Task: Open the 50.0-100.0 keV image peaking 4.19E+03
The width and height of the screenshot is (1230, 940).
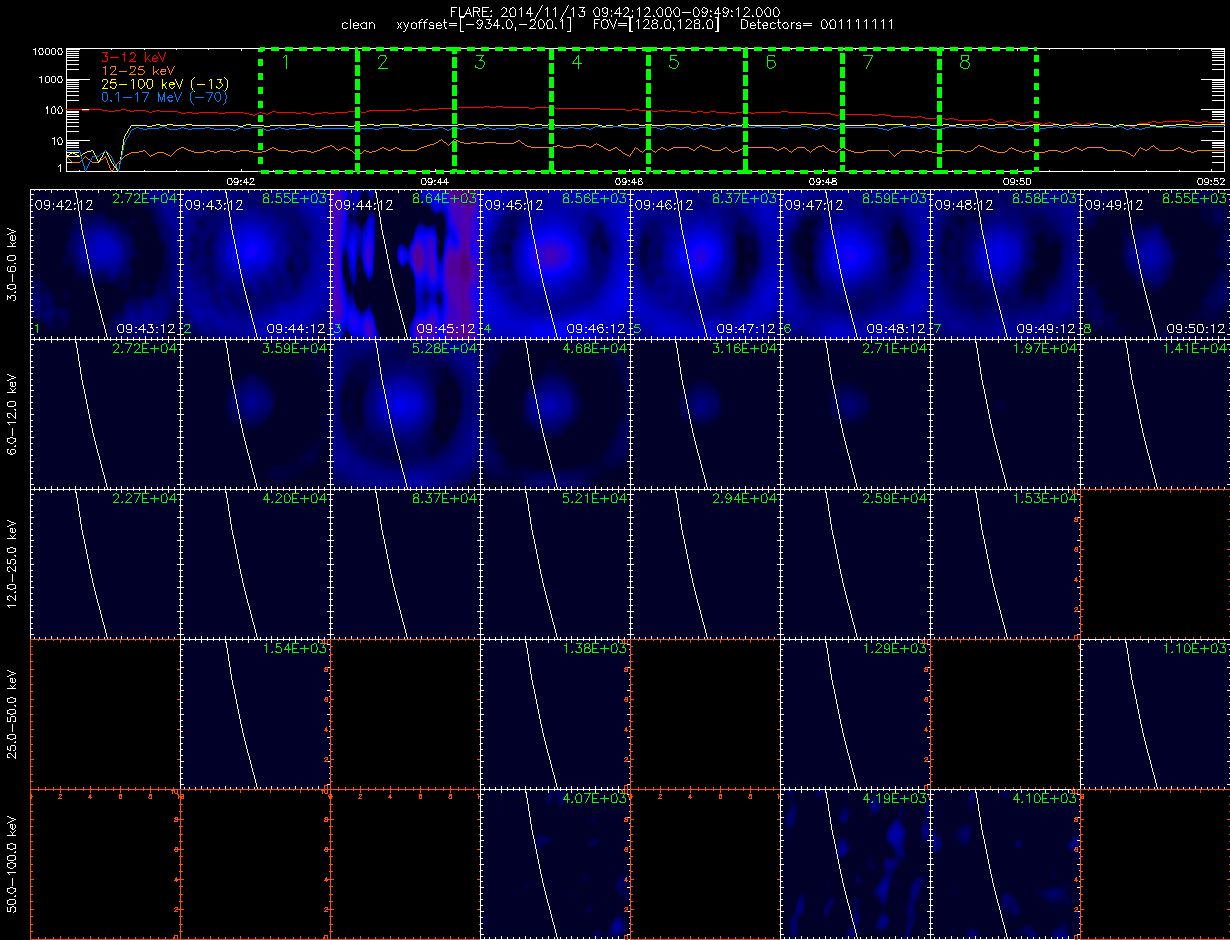Action: (855, 863)
